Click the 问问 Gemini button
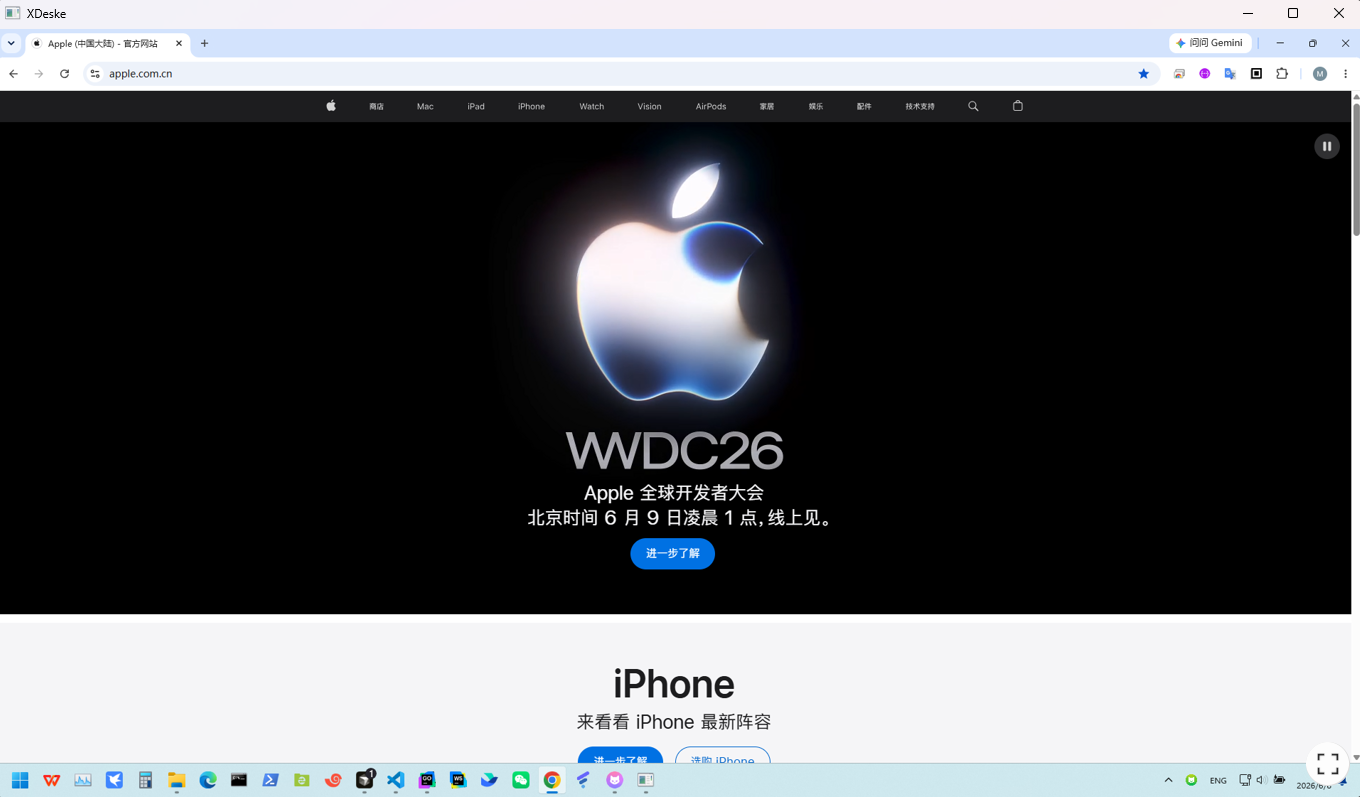Image resolution: width=1360 pixels, height=797 pixels. [1210, 43]
